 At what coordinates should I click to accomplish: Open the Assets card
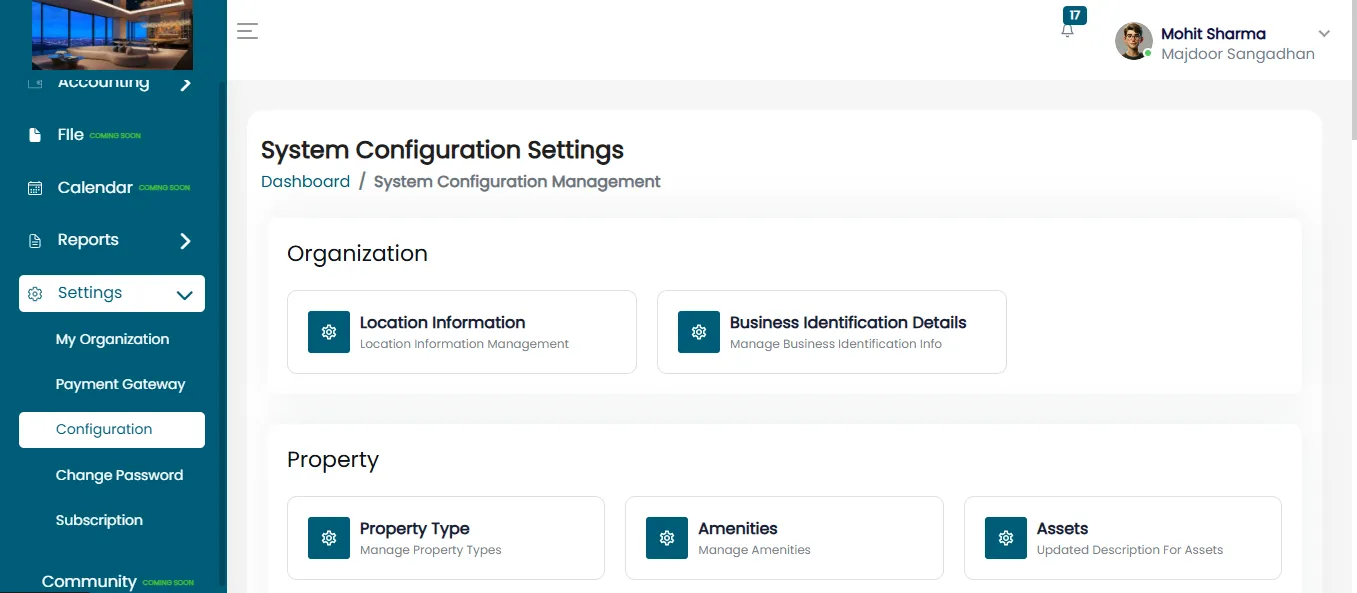[x=1123, y=538]
